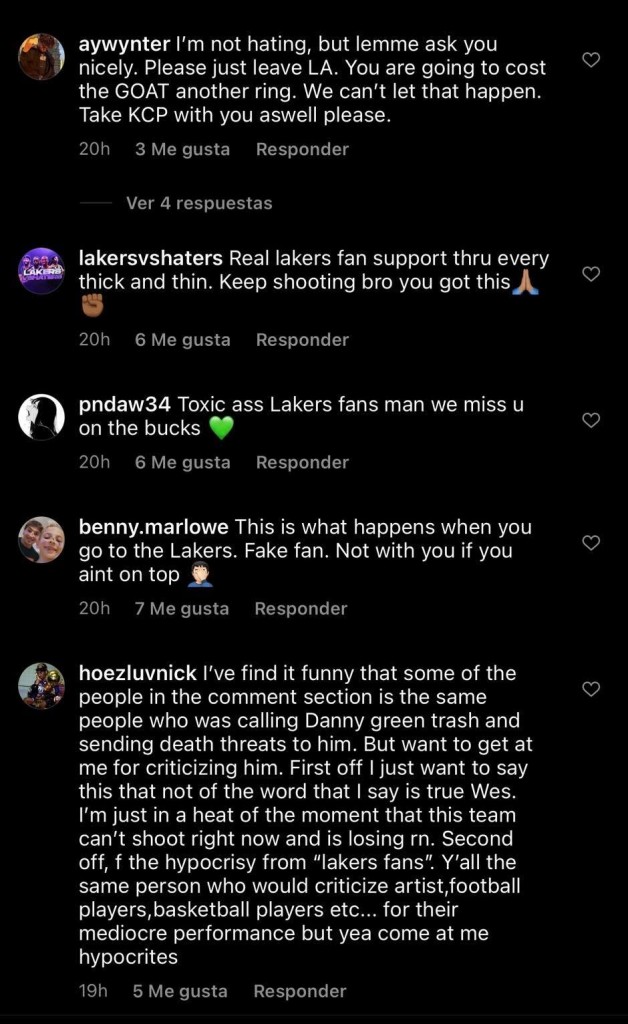Like hoezluvnick's long comment
The image size is (628, 1024).
click(591, 689)
